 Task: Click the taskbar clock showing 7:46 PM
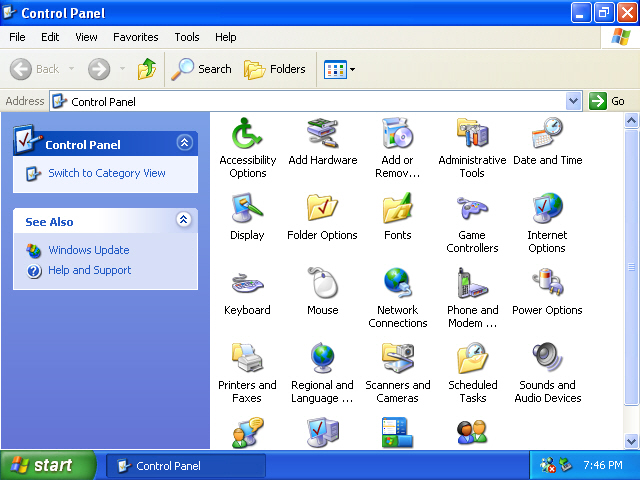pyautogui.click(x=602, y=465)
